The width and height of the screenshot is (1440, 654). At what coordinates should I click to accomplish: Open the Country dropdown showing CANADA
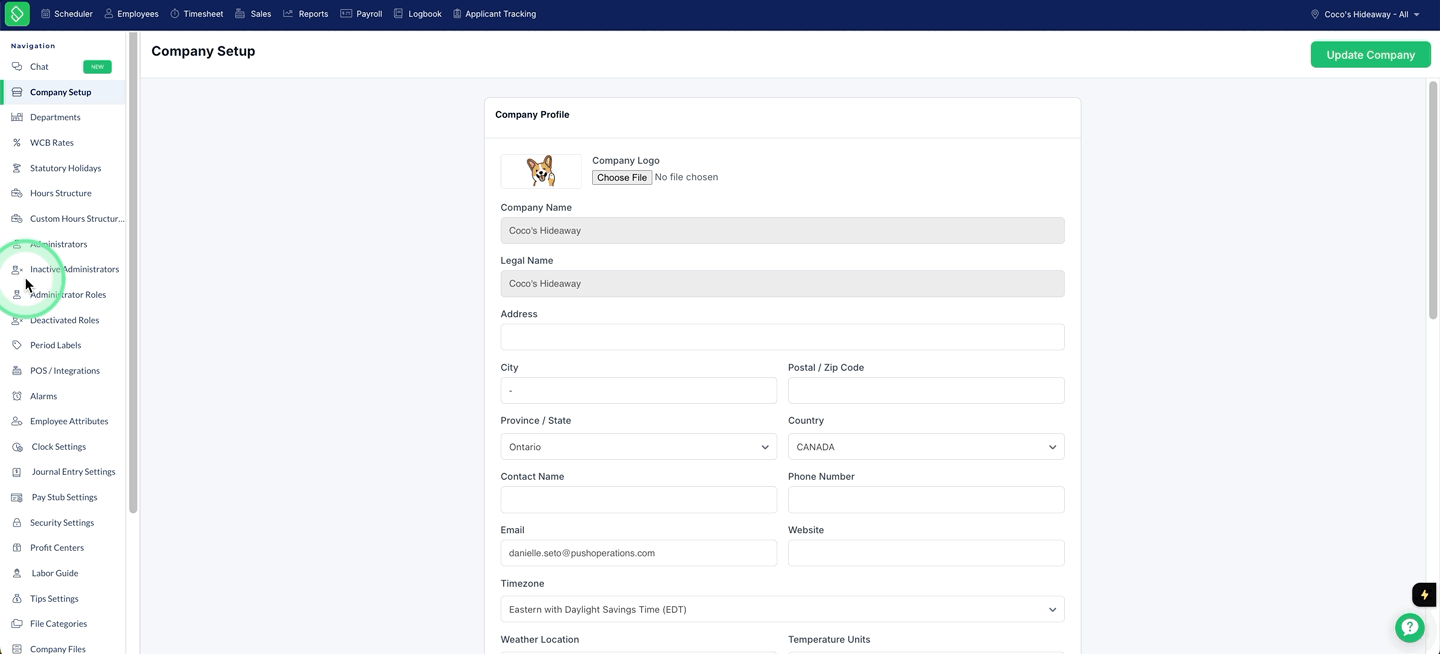(926, 447)
